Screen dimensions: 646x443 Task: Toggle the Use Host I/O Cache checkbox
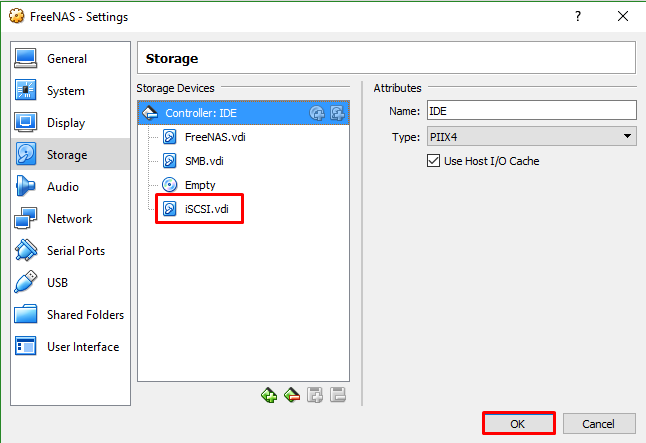click(x=434, y=161)
